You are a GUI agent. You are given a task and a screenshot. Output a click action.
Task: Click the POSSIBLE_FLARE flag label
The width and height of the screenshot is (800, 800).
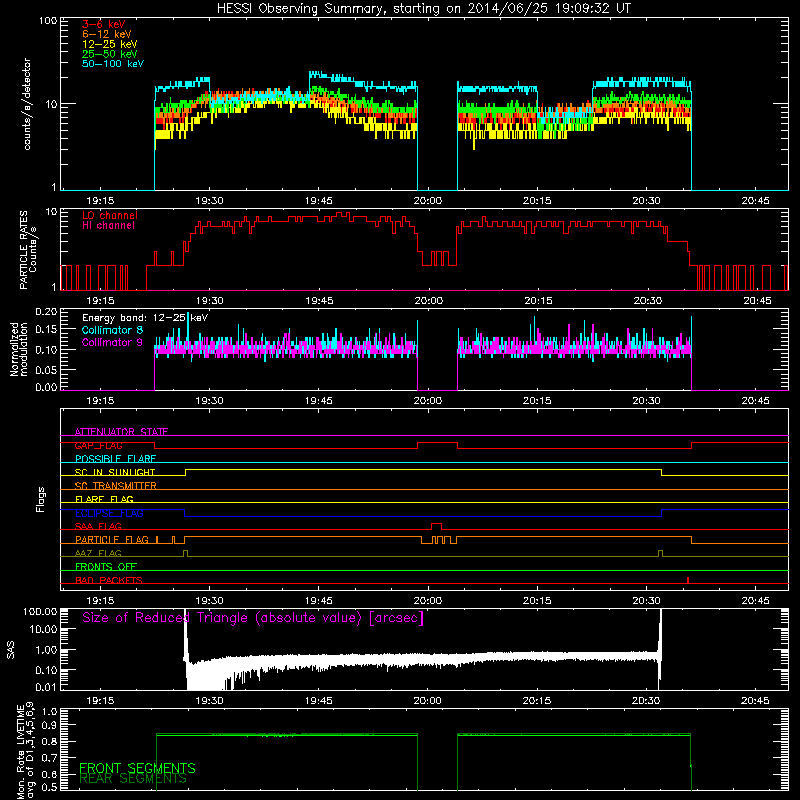click(115, 459)
